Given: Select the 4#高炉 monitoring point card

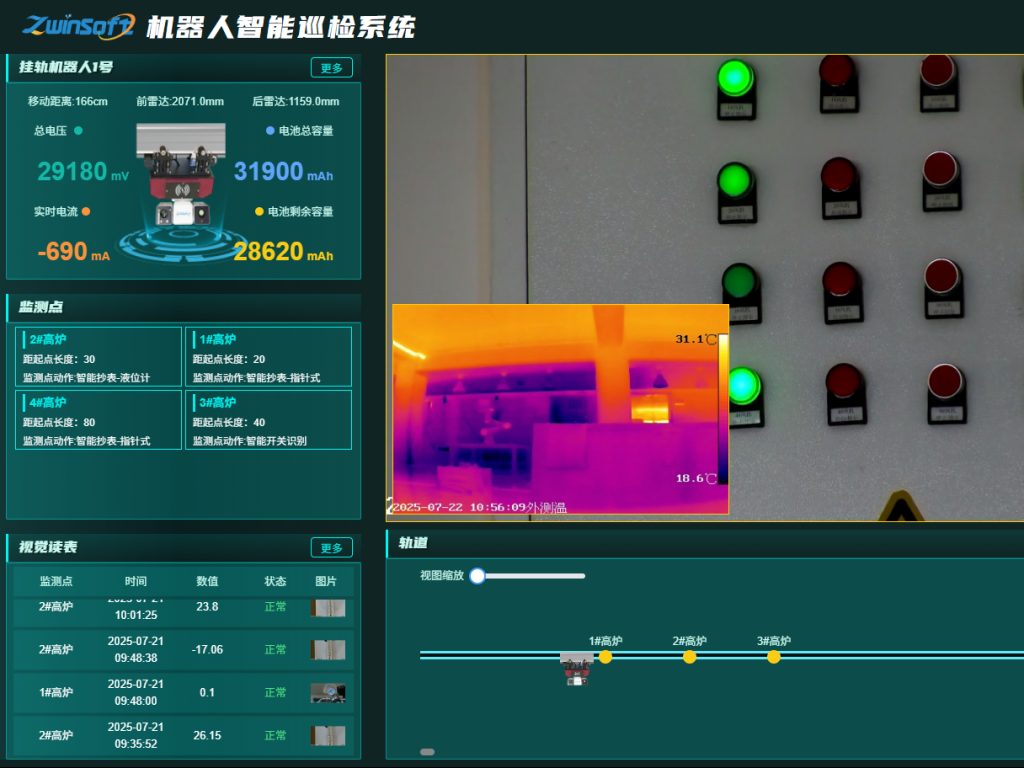Looking at the screenshot, I should [x=99, y=420].
